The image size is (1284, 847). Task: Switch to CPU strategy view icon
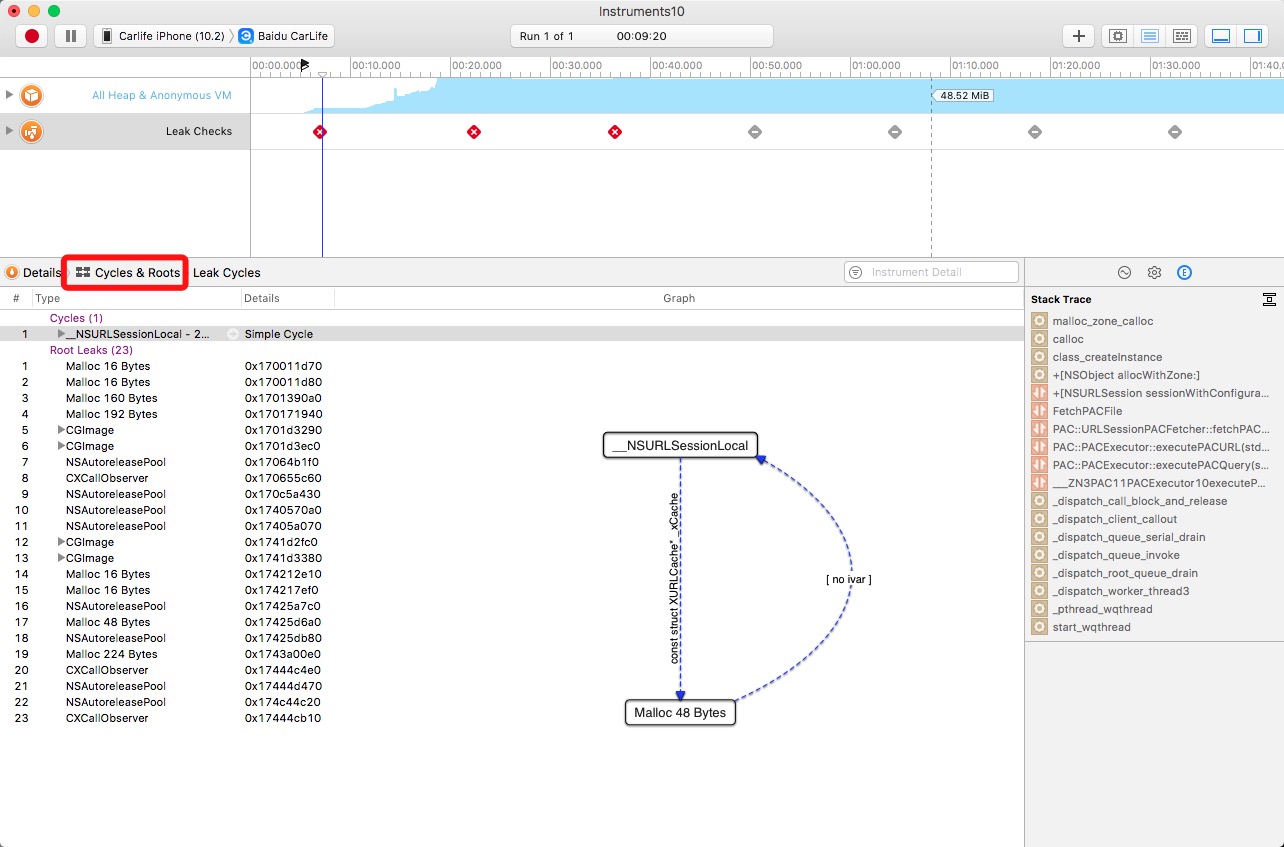point(1117,36)
